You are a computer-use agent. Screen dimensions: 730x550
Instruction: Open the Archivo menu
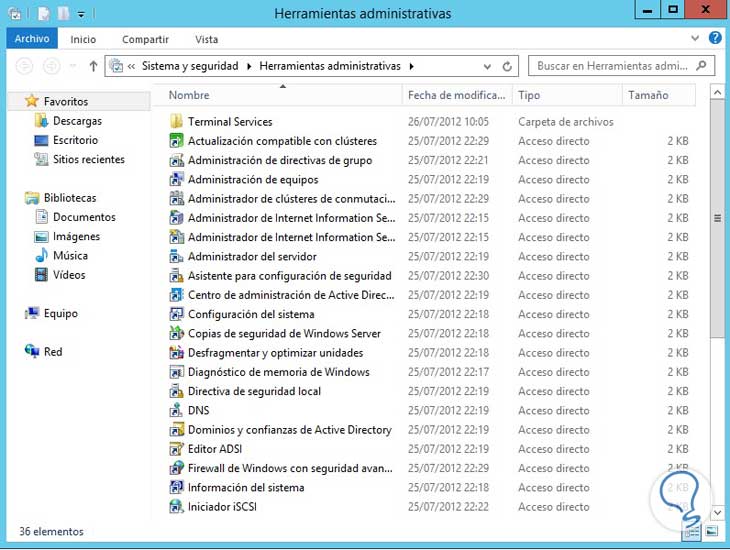(x=32, y=39)
